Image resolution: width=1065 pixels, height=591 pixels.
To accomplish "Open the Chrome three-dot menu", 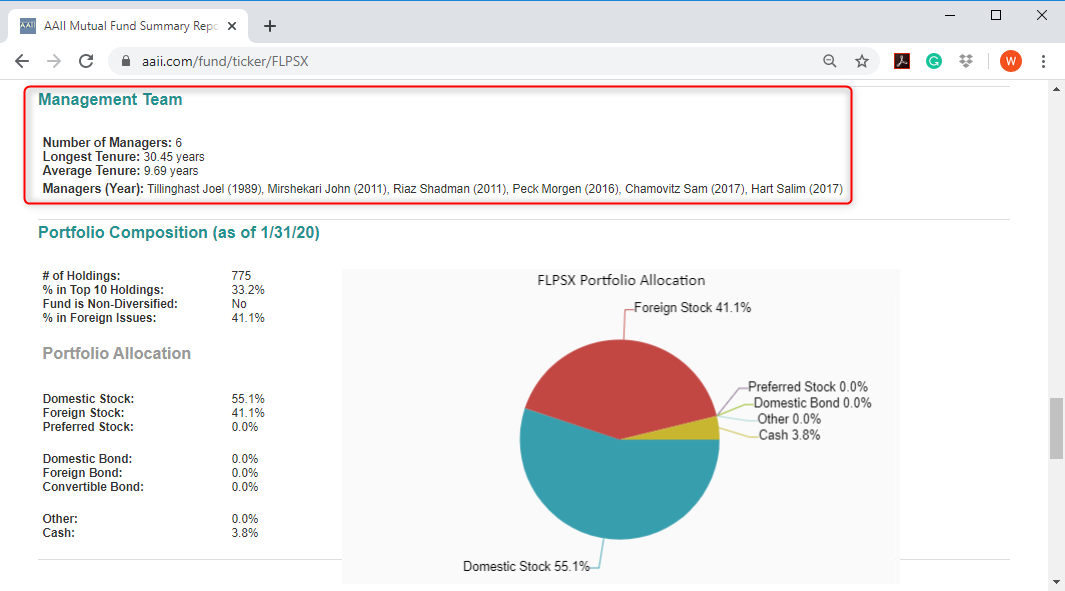I will coord(1043,61).
